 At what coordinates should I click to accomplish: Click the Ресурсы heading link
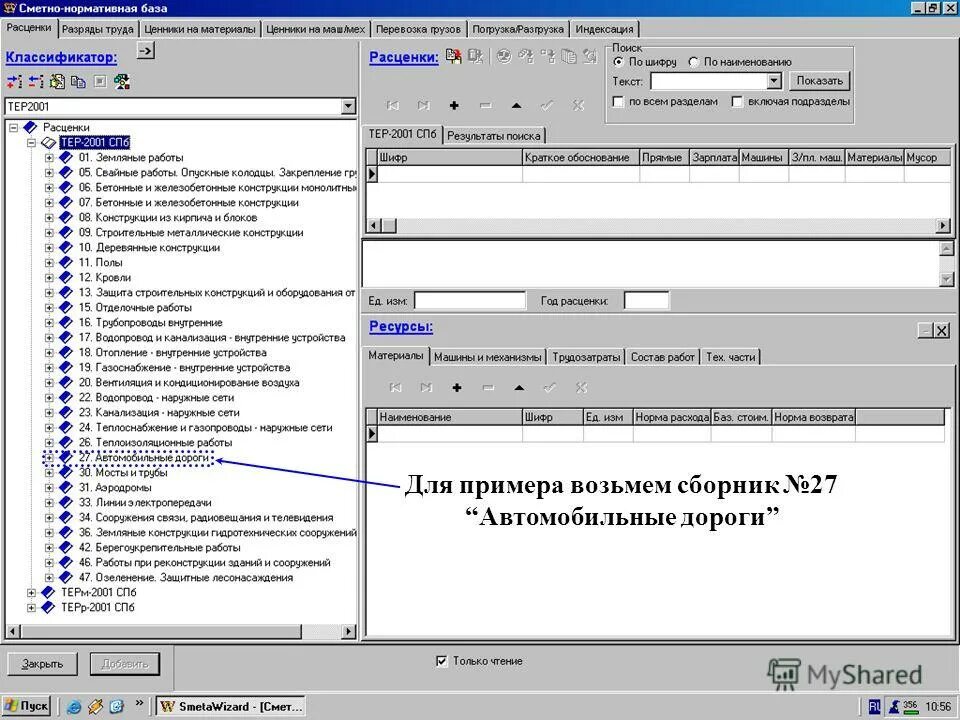[401, 327]
